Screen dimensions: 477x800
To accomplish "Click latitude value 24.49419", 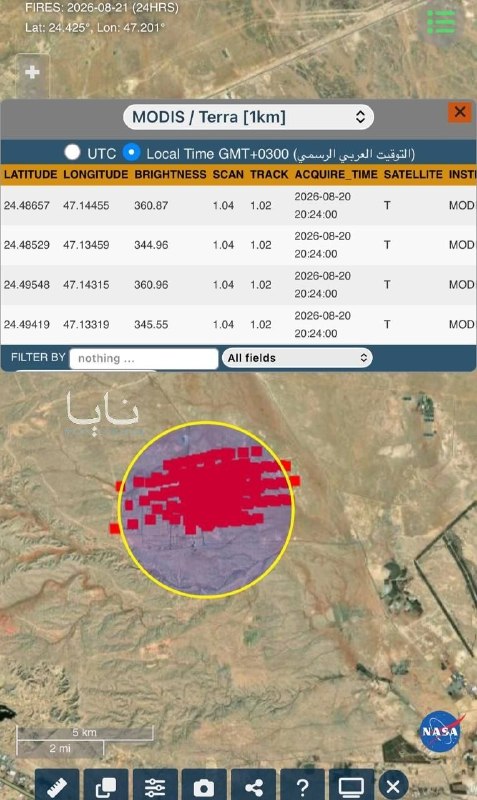I will tap(27, 324).
